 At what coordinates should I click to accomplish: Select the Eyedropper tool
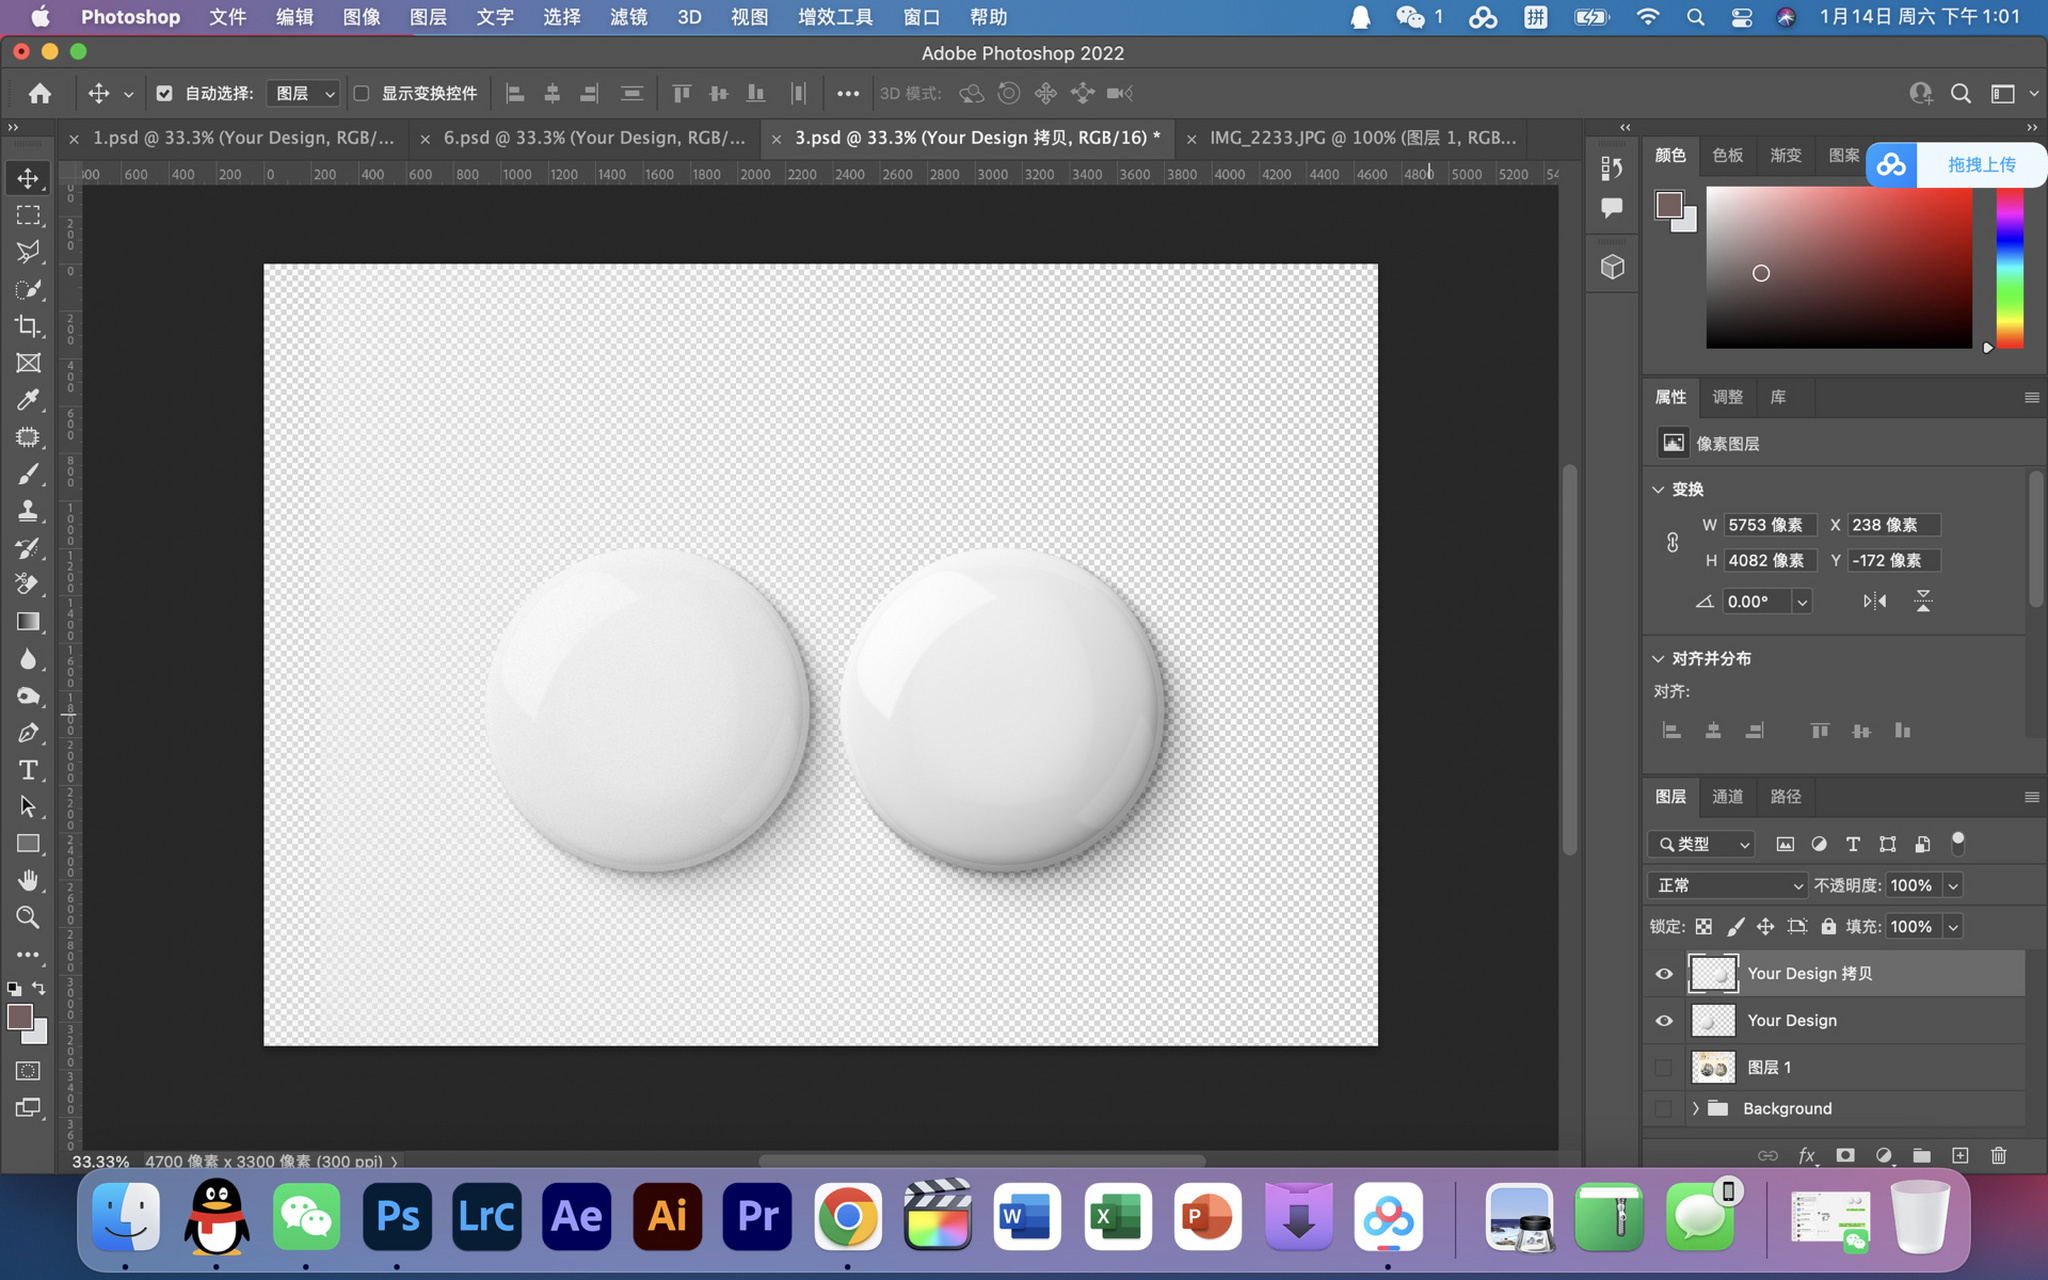pyautogui.click(x=28, y=400)
